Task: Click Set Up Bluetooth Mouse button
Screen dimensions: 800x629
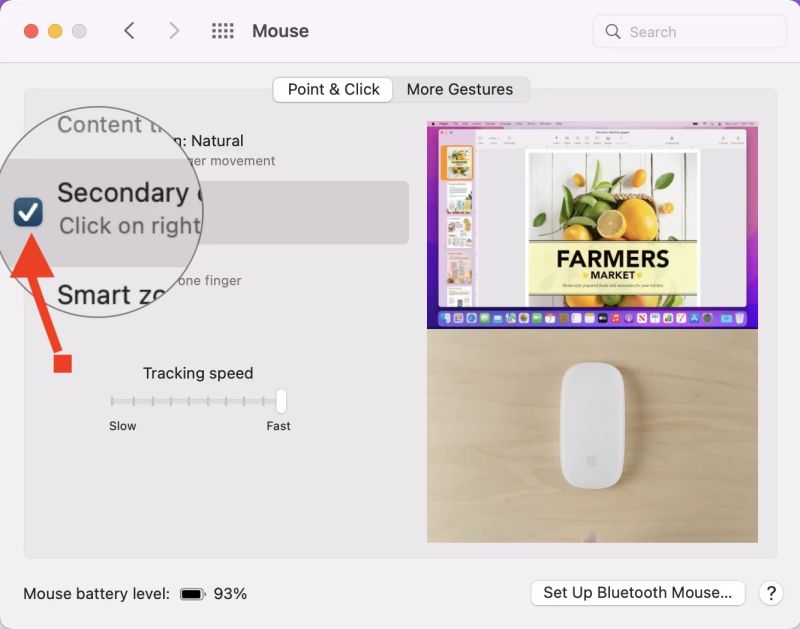Action: (637, 592)
